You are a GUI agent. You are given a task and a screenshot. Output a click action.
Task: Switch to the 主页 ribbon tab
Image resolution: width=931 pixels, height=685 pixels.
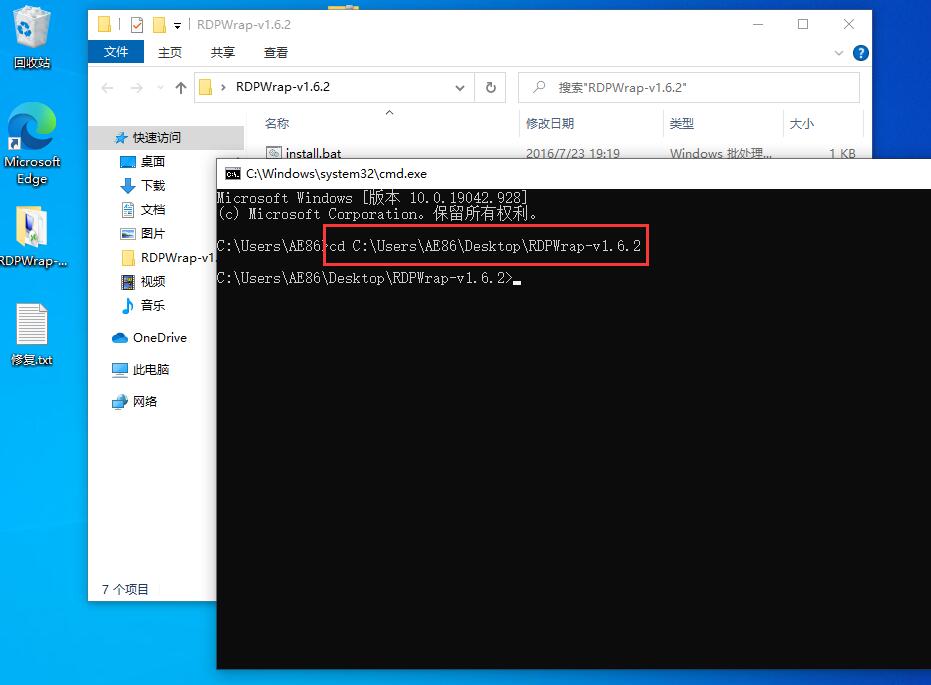coord(170,52)
